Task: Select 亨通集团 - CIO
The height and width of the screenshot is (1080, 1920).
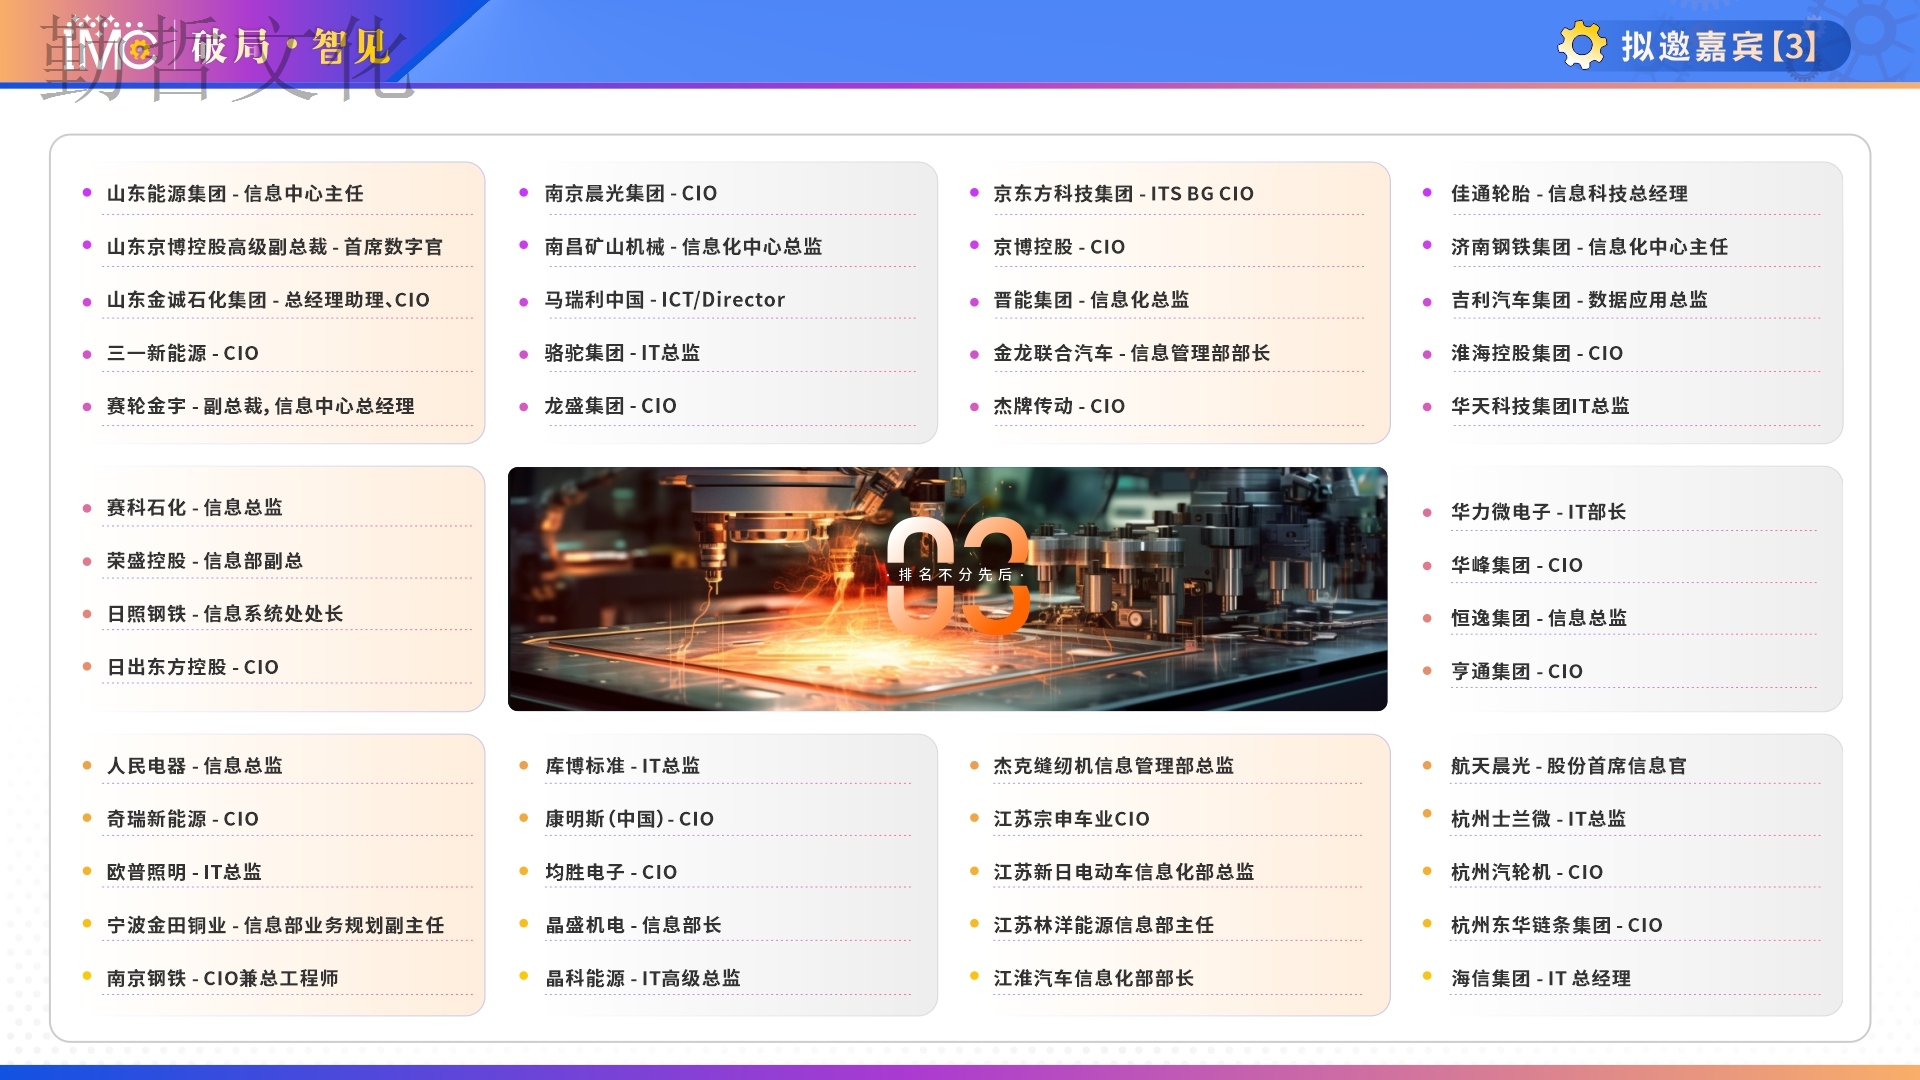Action: tap(1517, 671)
